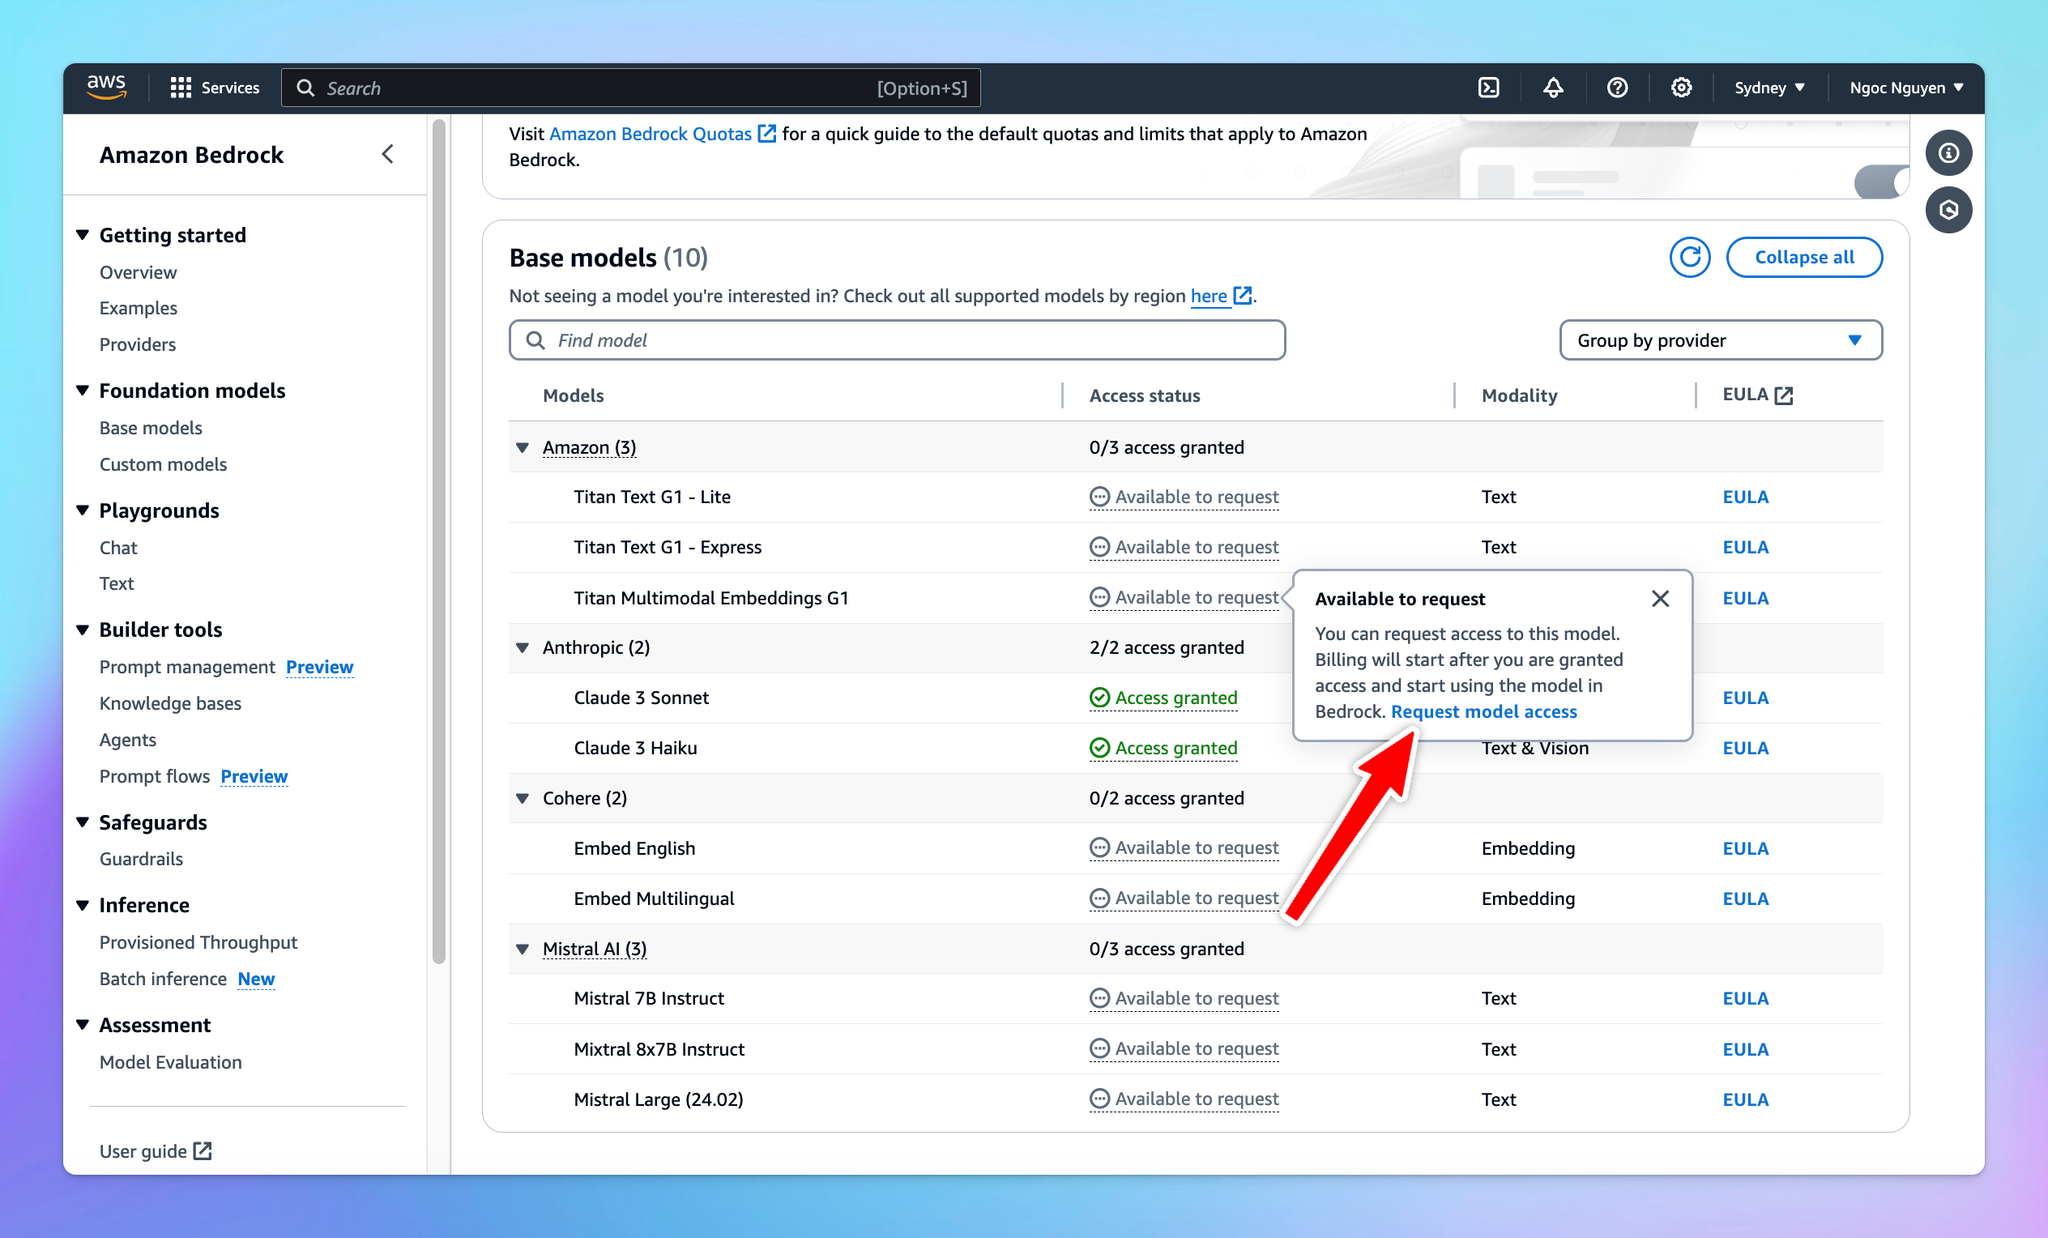Image resolution: width=2048 pixels, height=1238 pixels.
Task: Collapse the Safeguards sidebar section
Action: pos(83,822)
